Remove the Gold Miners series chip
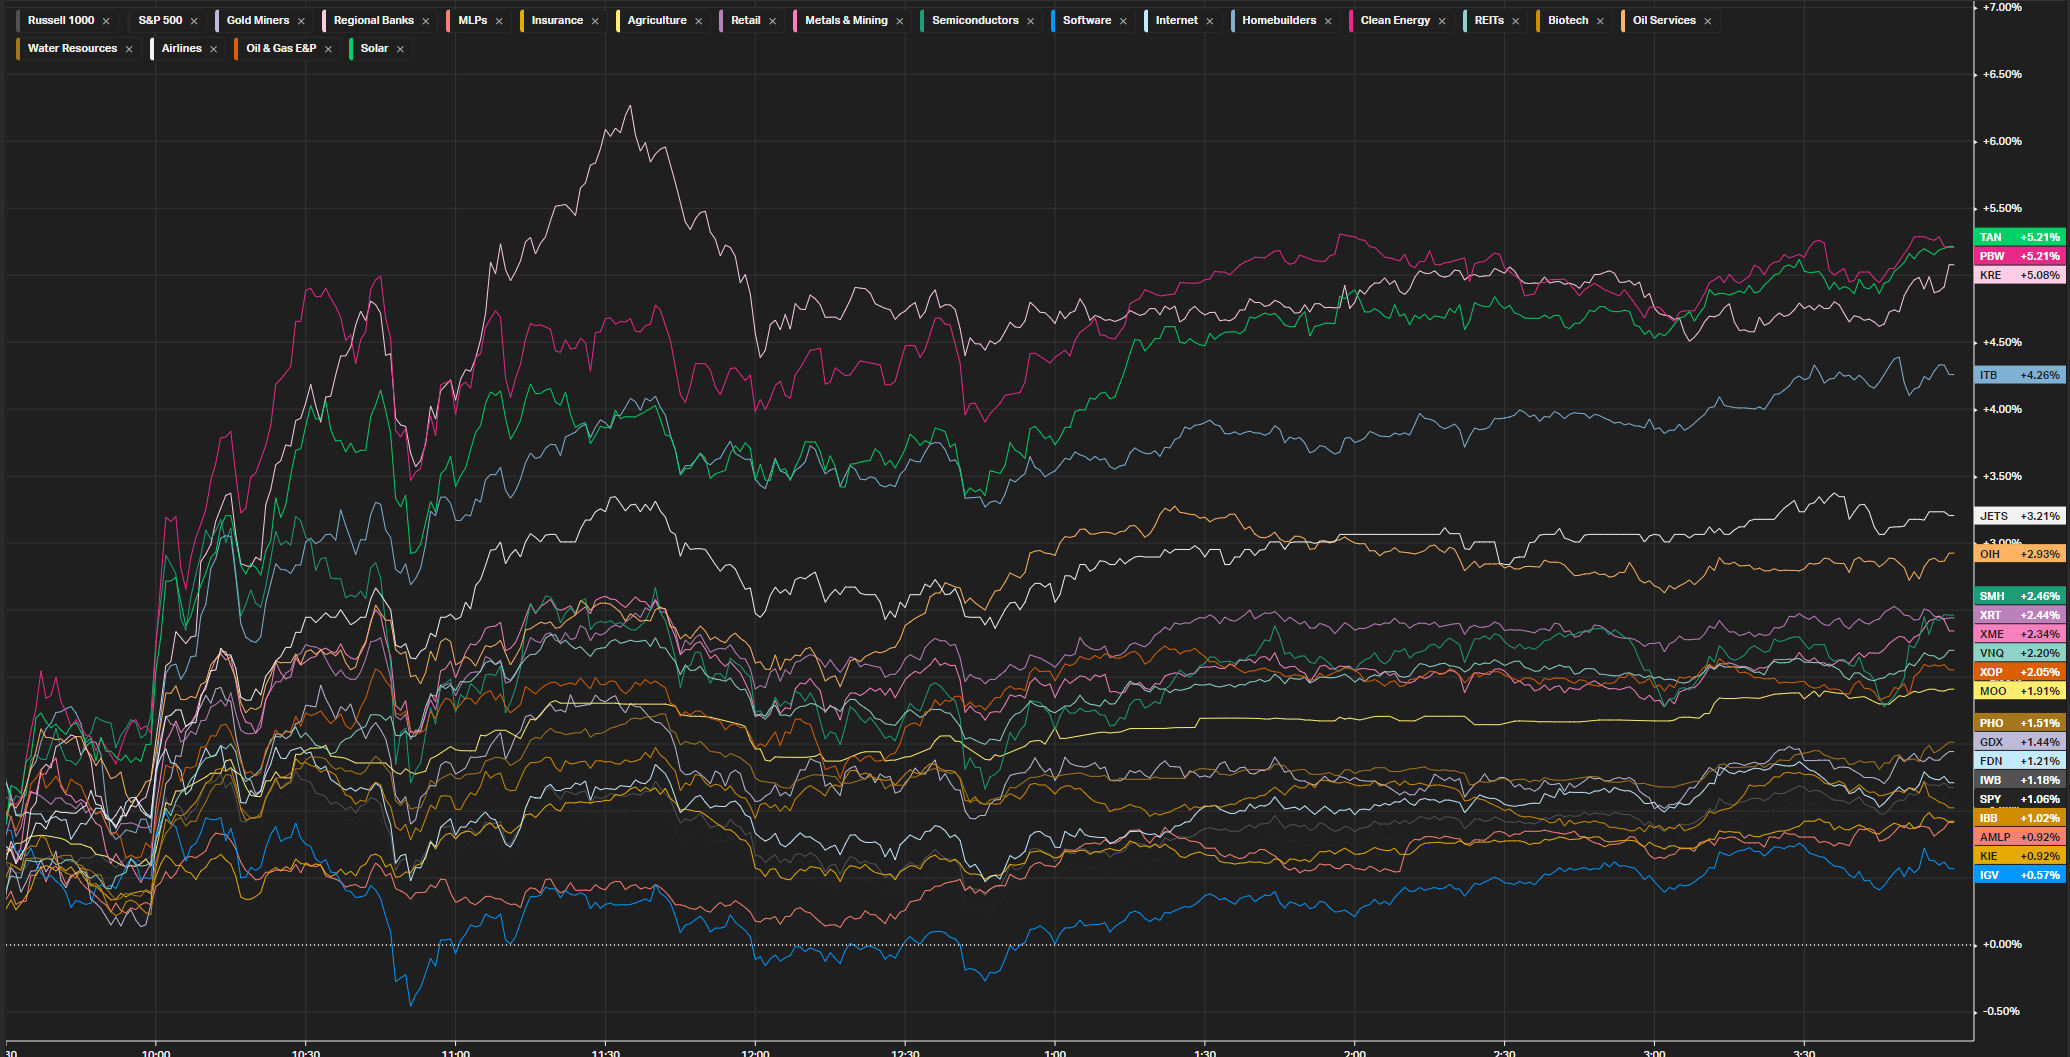This screenshot has width=2070, height=1057. [301, 21]
